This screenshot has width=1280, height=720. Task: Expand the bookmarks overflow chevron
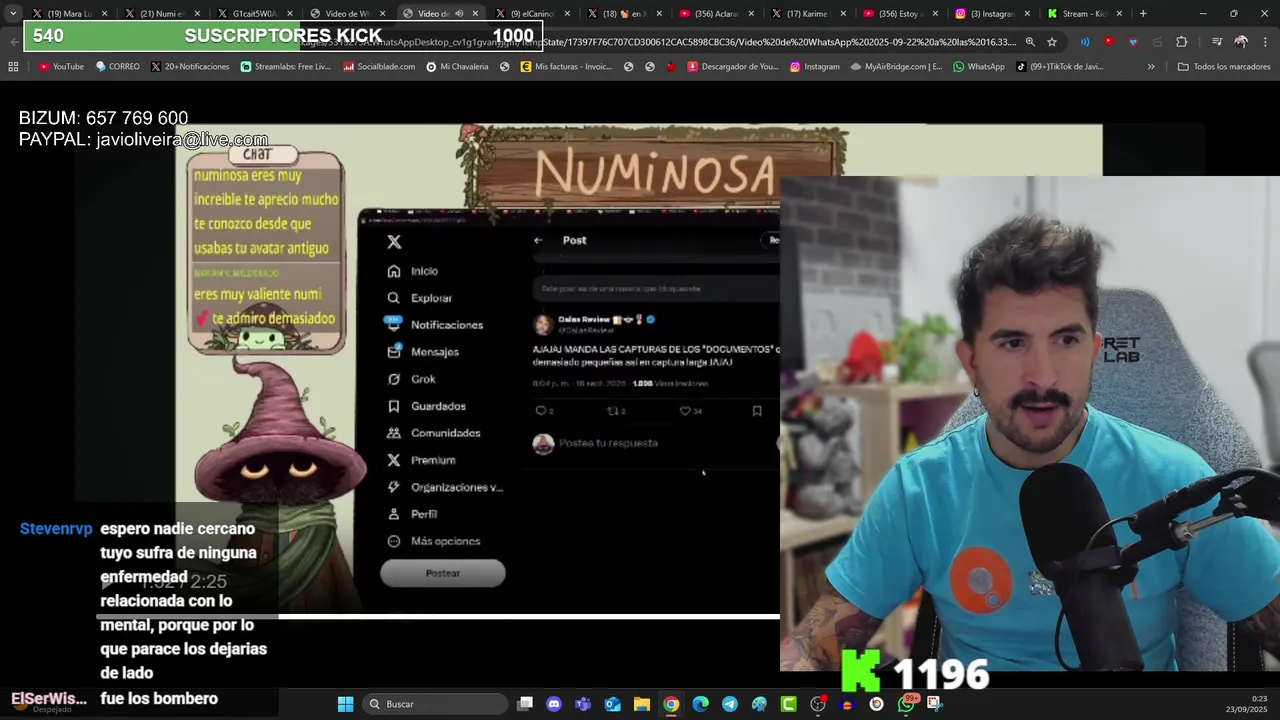(1151, 66)
